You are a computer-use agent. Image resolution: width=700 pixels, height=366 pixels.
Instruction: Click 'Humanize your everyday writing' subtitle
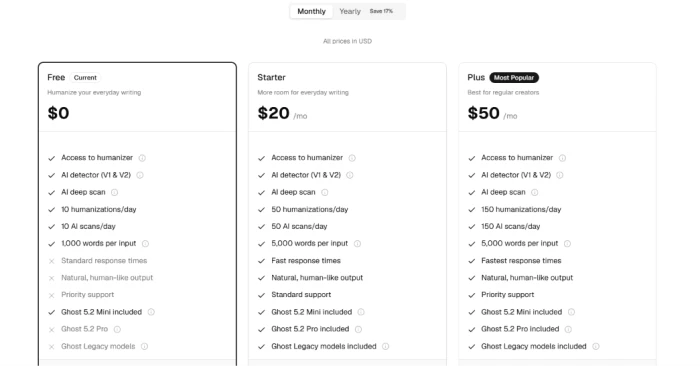click(94, 92)
